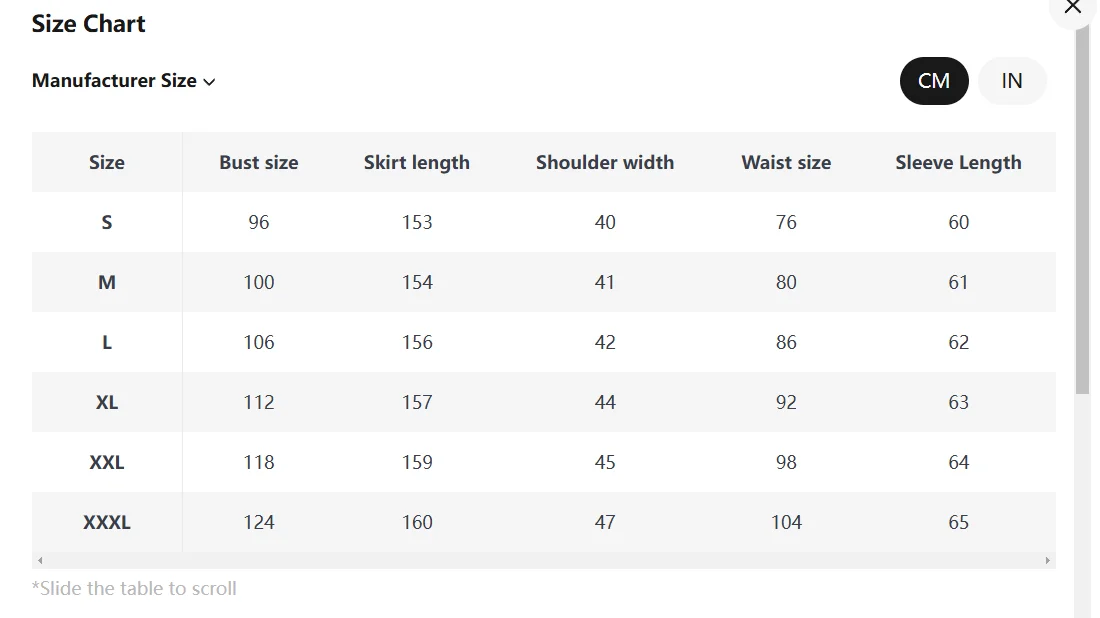Click the XXL bust size value 118
This screenshot has height=618, width=1100.
(x=259, y=462)
